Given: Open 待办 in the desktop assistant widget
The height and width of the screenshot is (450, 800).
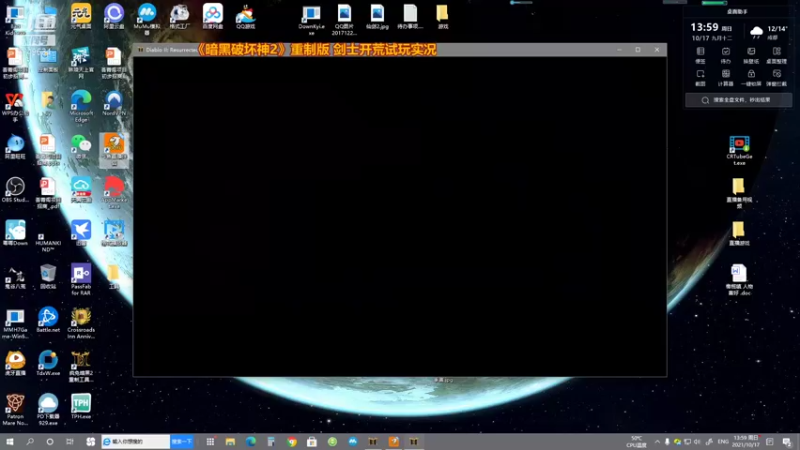Looking at the screenshot, I should (726, 55).
